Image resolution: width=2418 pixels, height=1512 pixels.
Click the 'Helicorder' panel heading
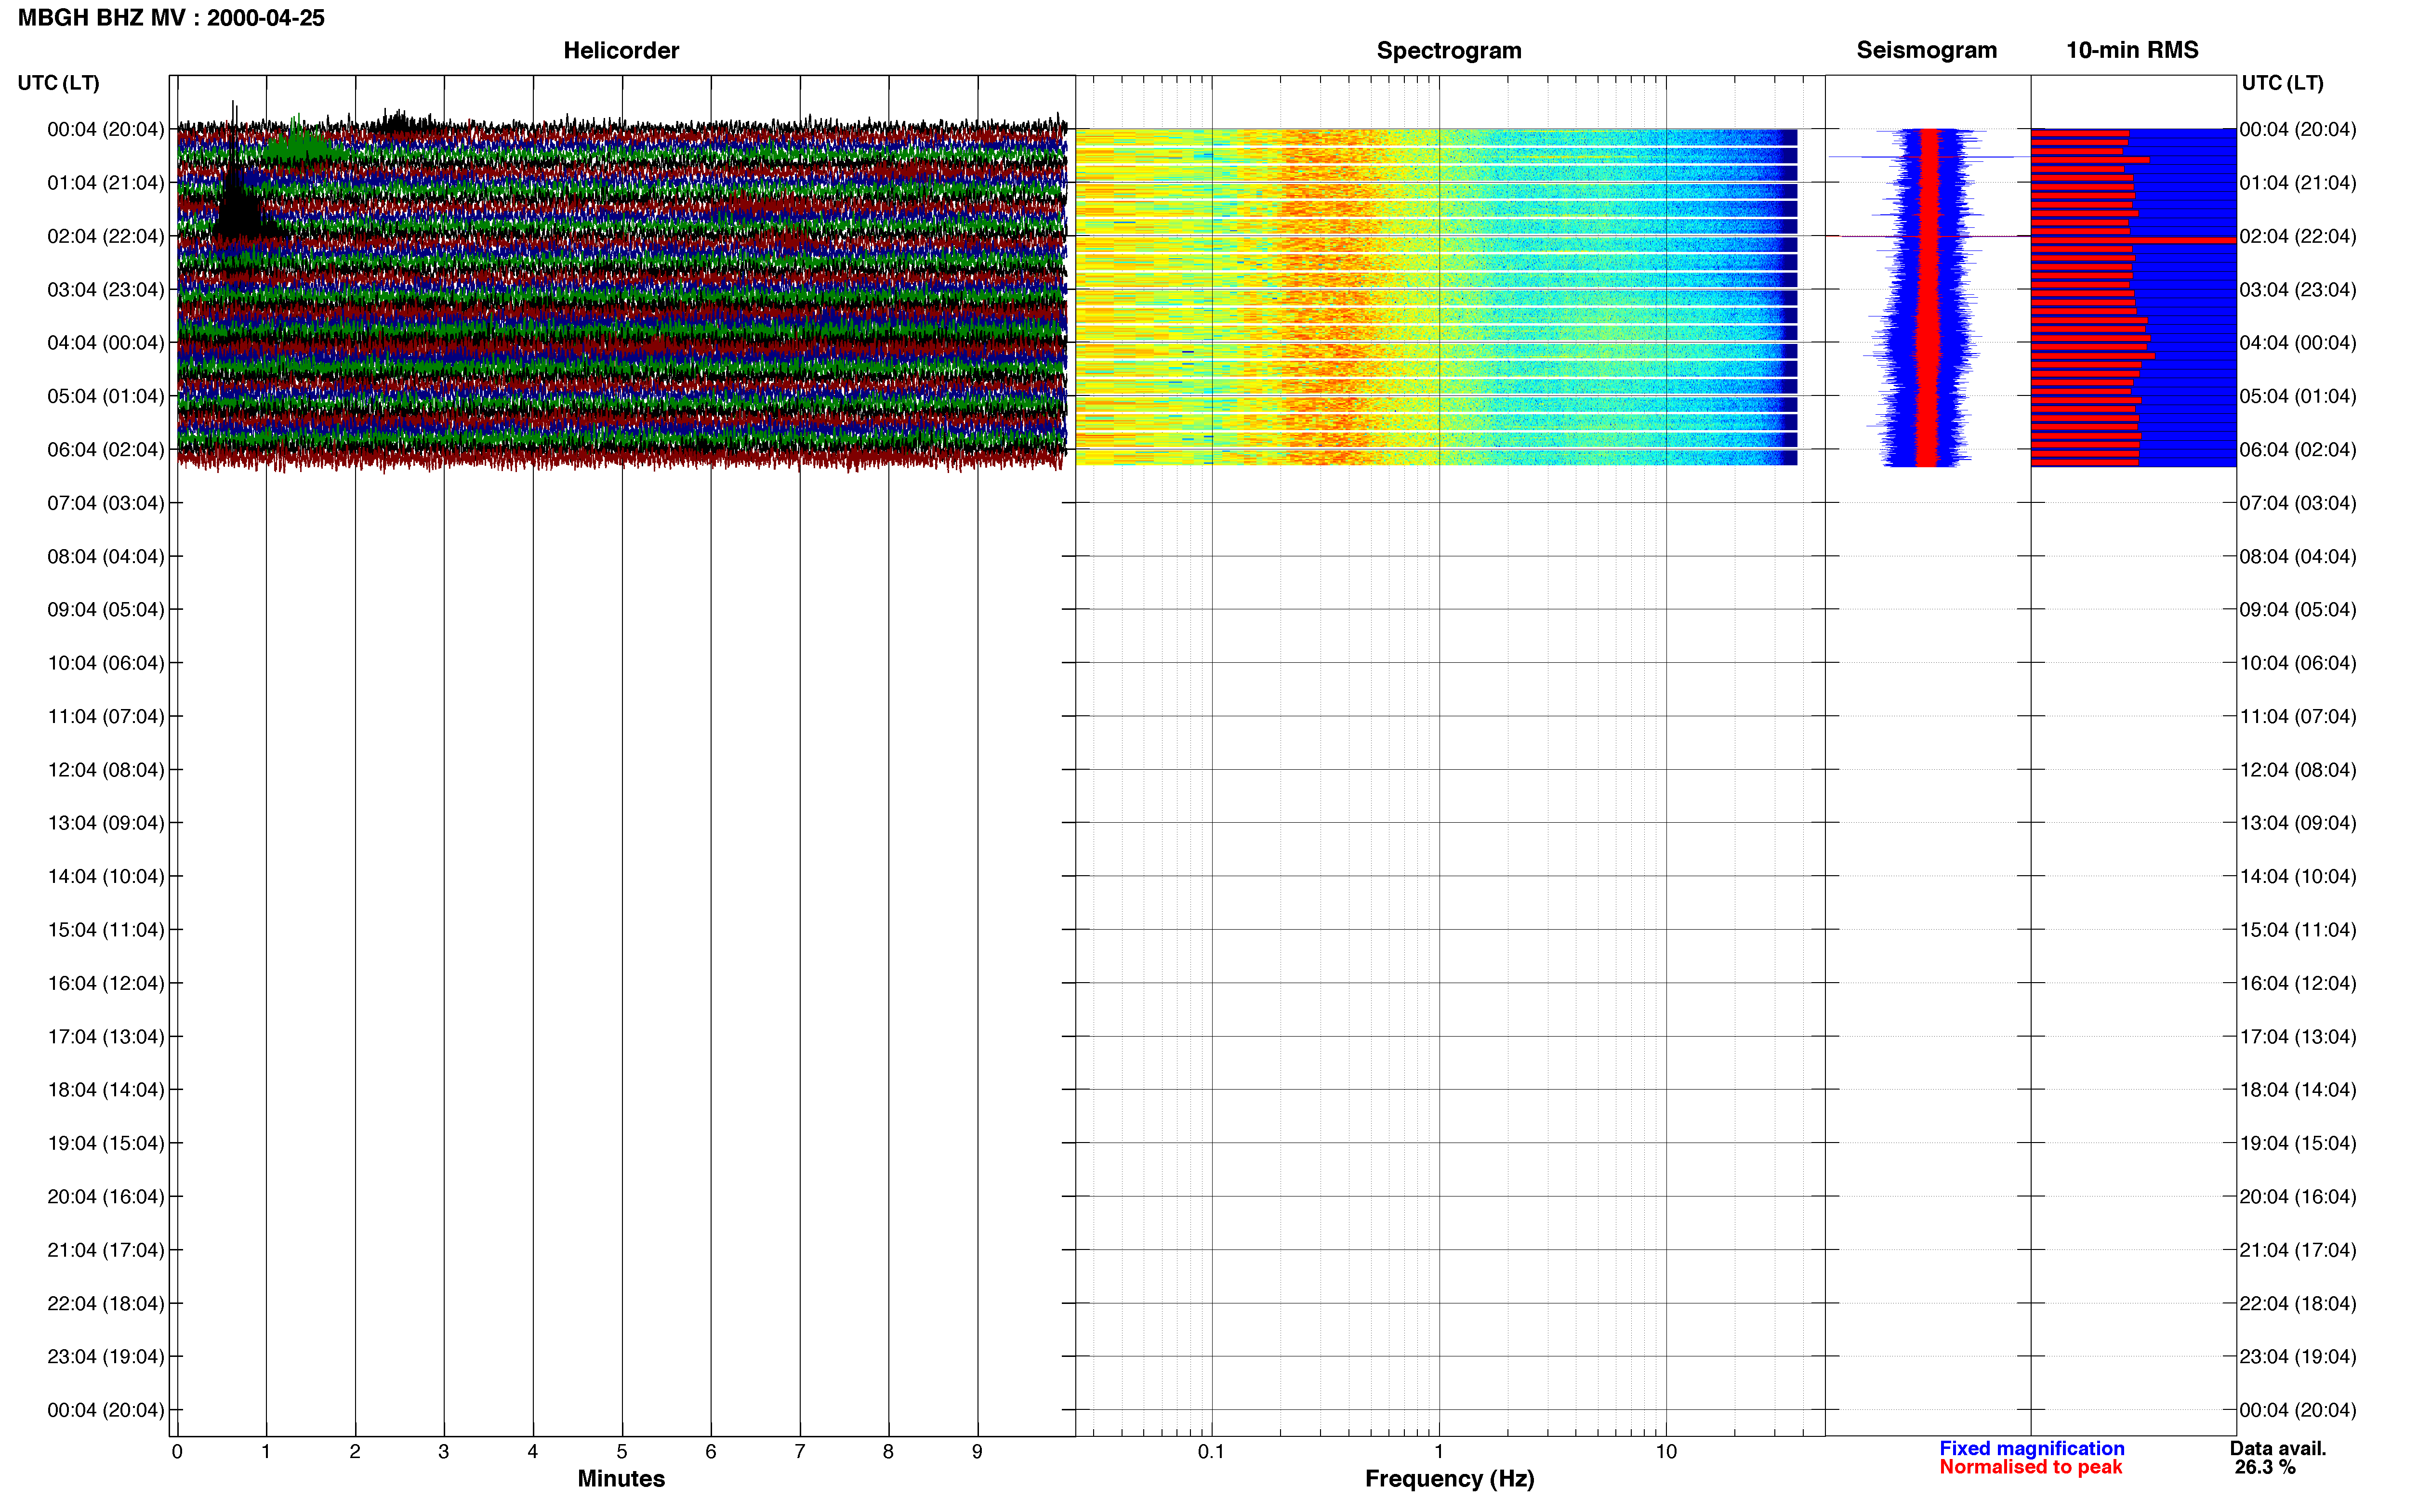pos(621,50)
